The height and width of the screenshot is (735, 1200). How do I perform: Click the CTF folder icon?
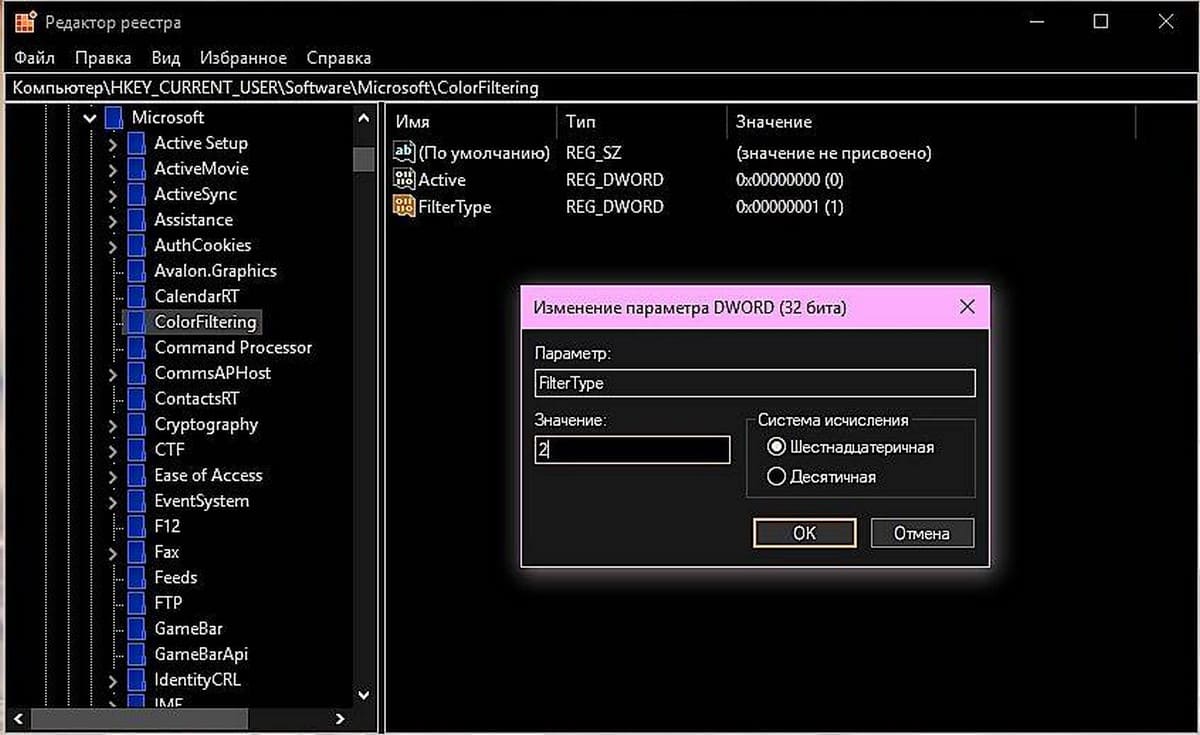click(136, 450)
